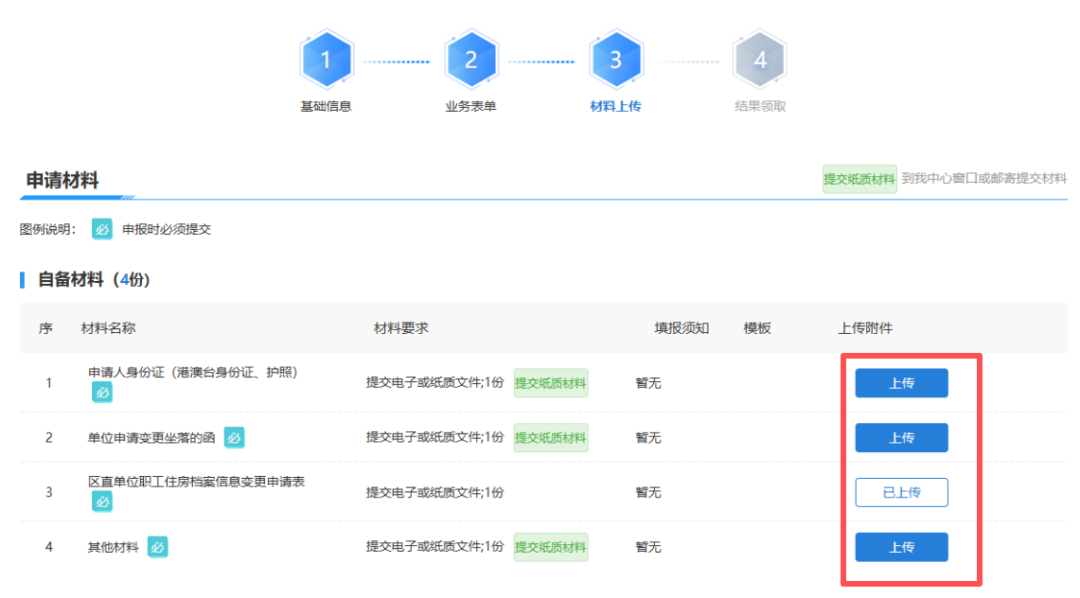Viewport: 1080px width, 598px height.
Task: Return to the 基础信息 step label
Action: (326, 106)
